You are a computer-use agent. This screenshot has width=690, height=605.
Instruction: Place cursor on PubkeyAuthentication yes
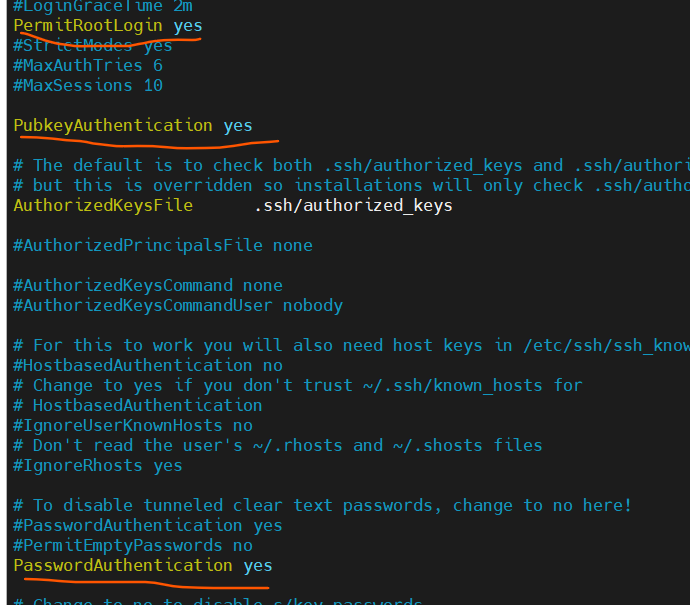coord(133,126)
